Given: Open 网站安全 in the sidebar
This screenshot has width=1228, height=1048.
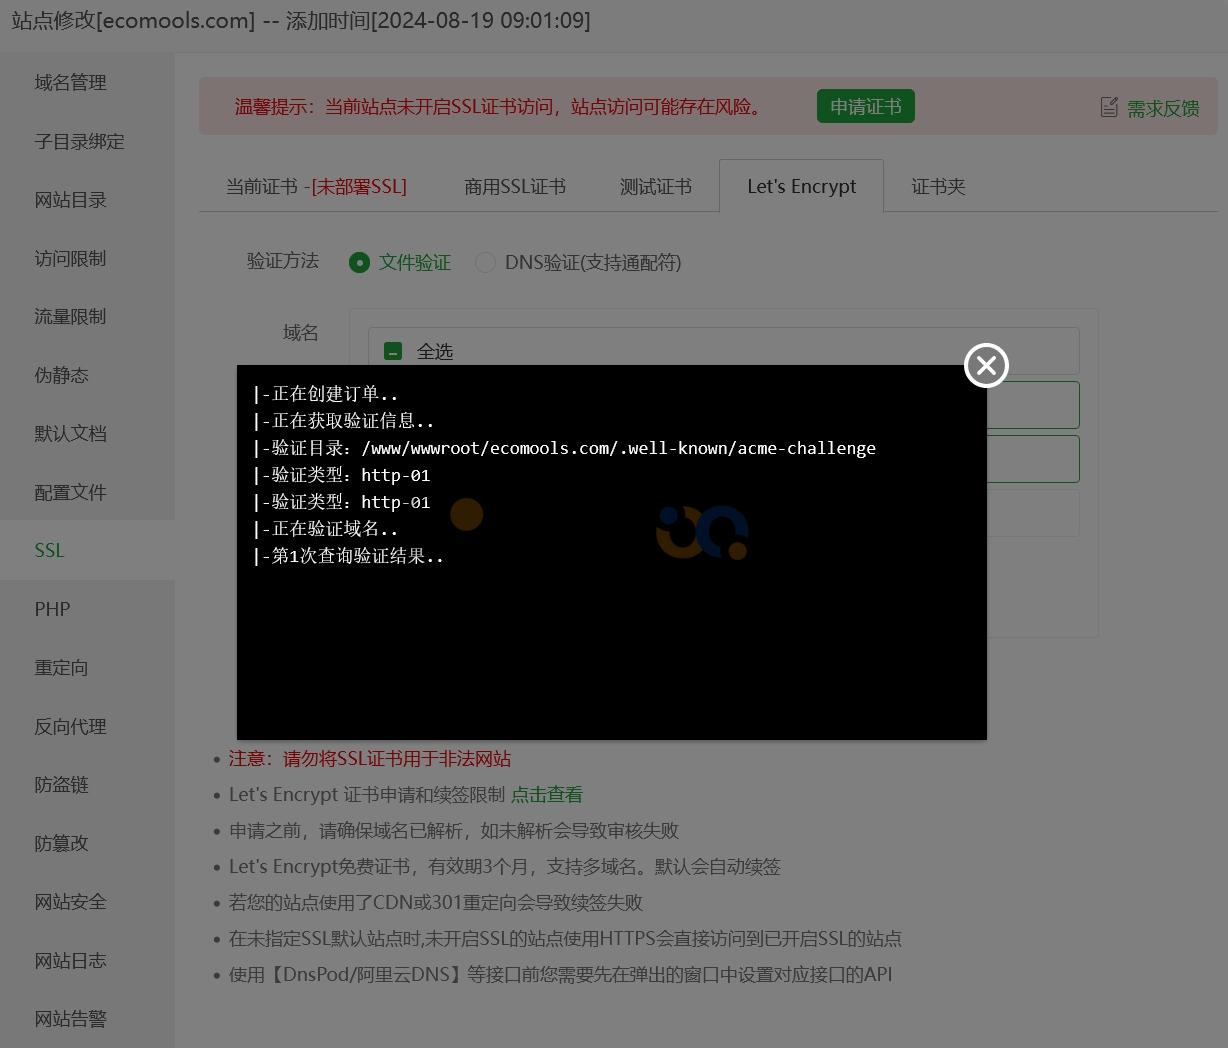Looking at the screenshot, I should tap(70, 901).
